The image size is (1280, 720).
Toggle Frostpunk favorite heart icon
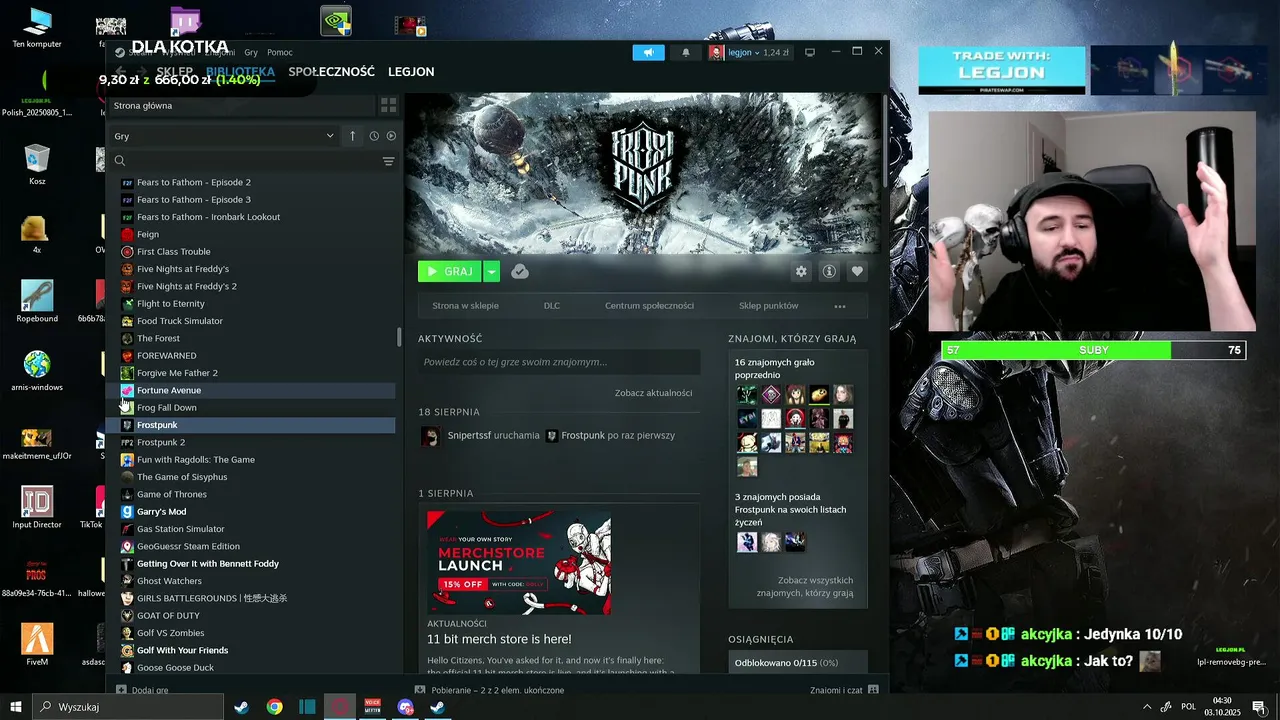[x=857, y=271]
